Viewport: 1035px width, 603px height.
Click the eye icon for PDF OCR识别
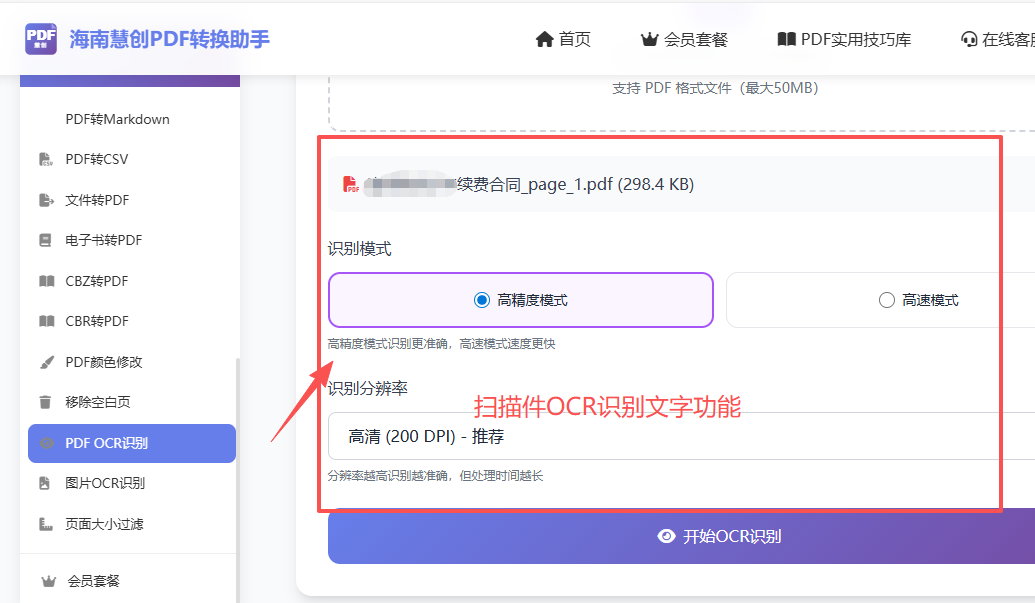(x=47, y=443)
